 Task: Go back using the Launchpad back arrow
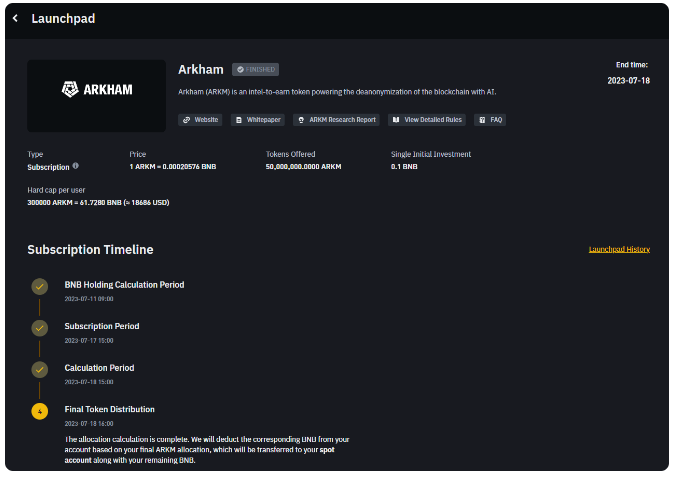[x=15, y=18]
